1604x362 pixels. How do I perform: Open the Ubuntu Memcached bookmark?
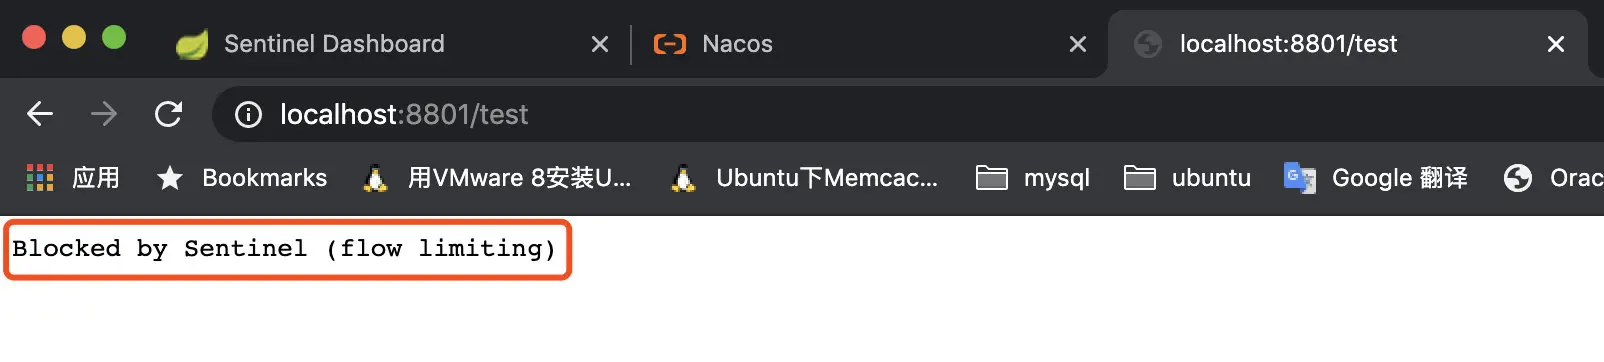pos(804,178)
